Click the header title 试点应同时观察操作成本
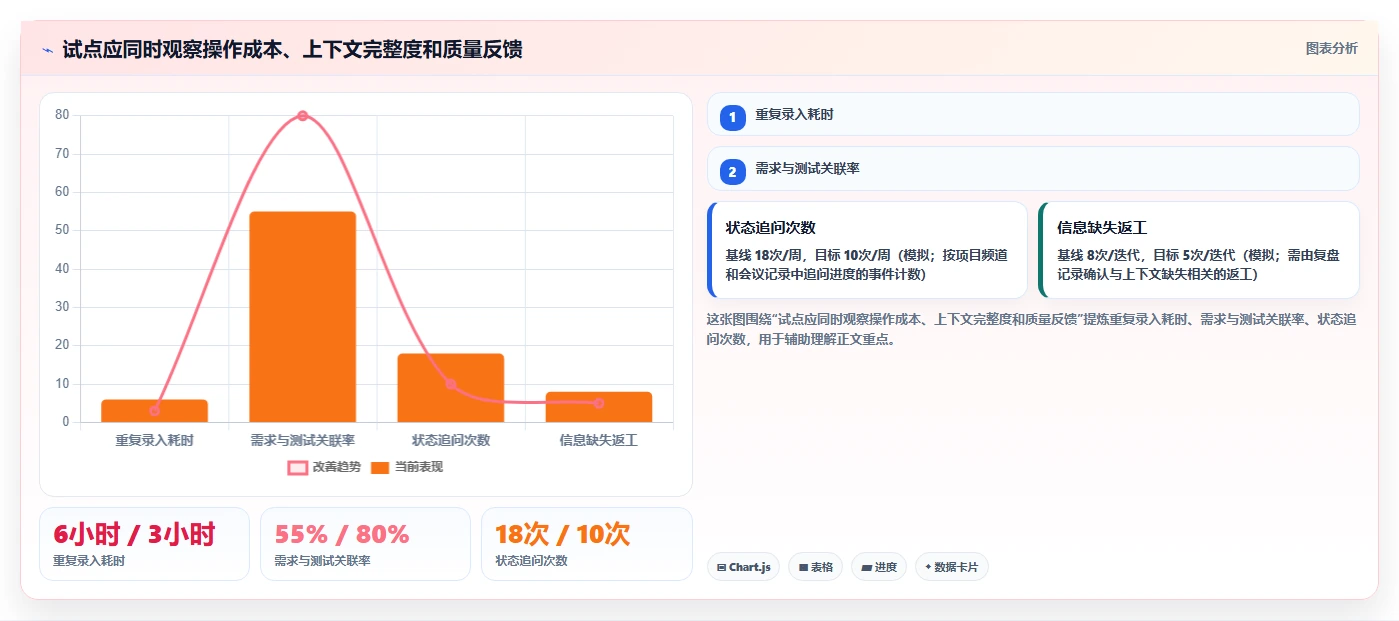 coord(292,50)
